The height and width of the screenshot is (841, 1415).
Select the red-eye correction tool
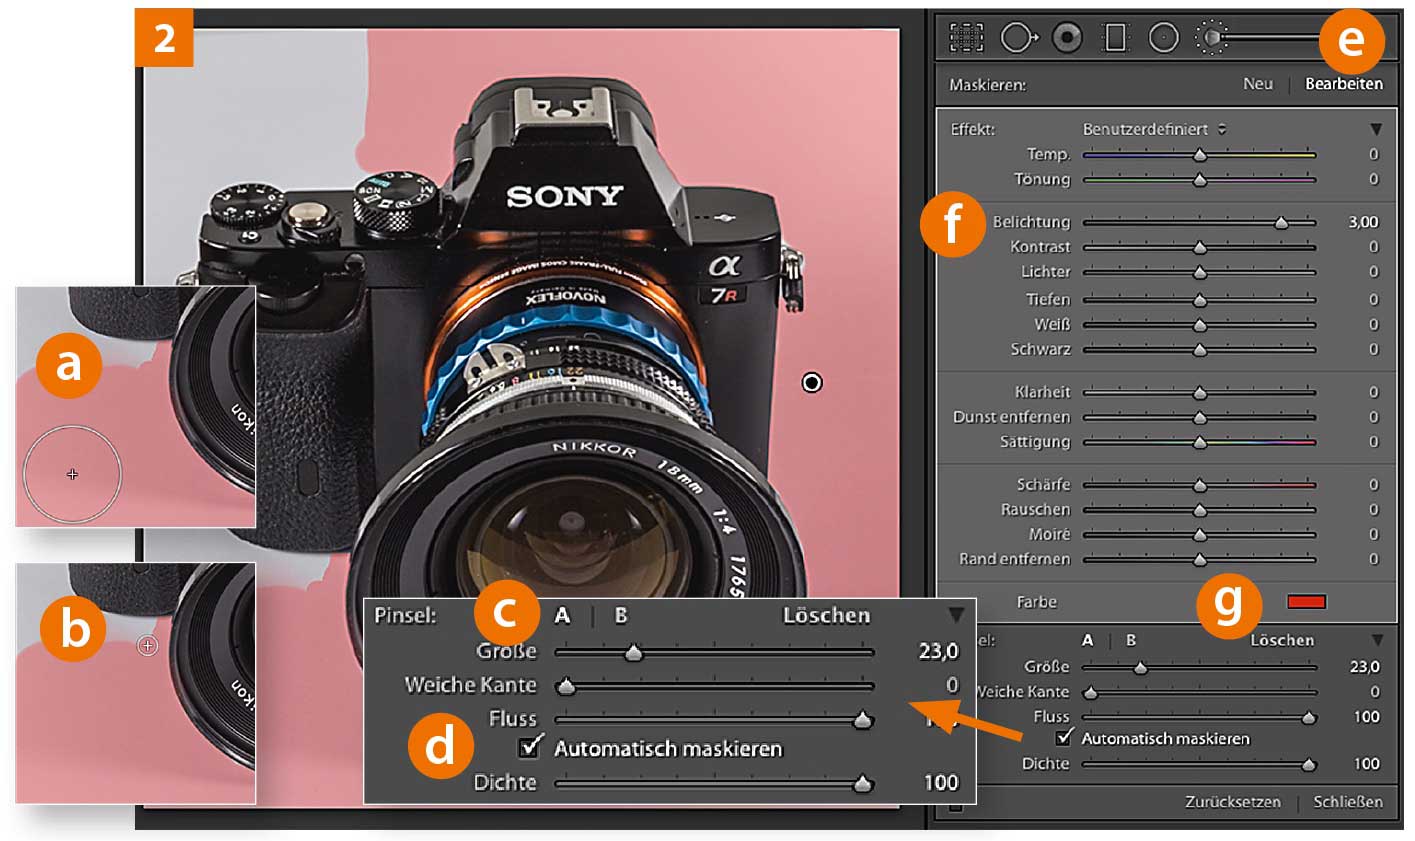tap(1067, 38)
